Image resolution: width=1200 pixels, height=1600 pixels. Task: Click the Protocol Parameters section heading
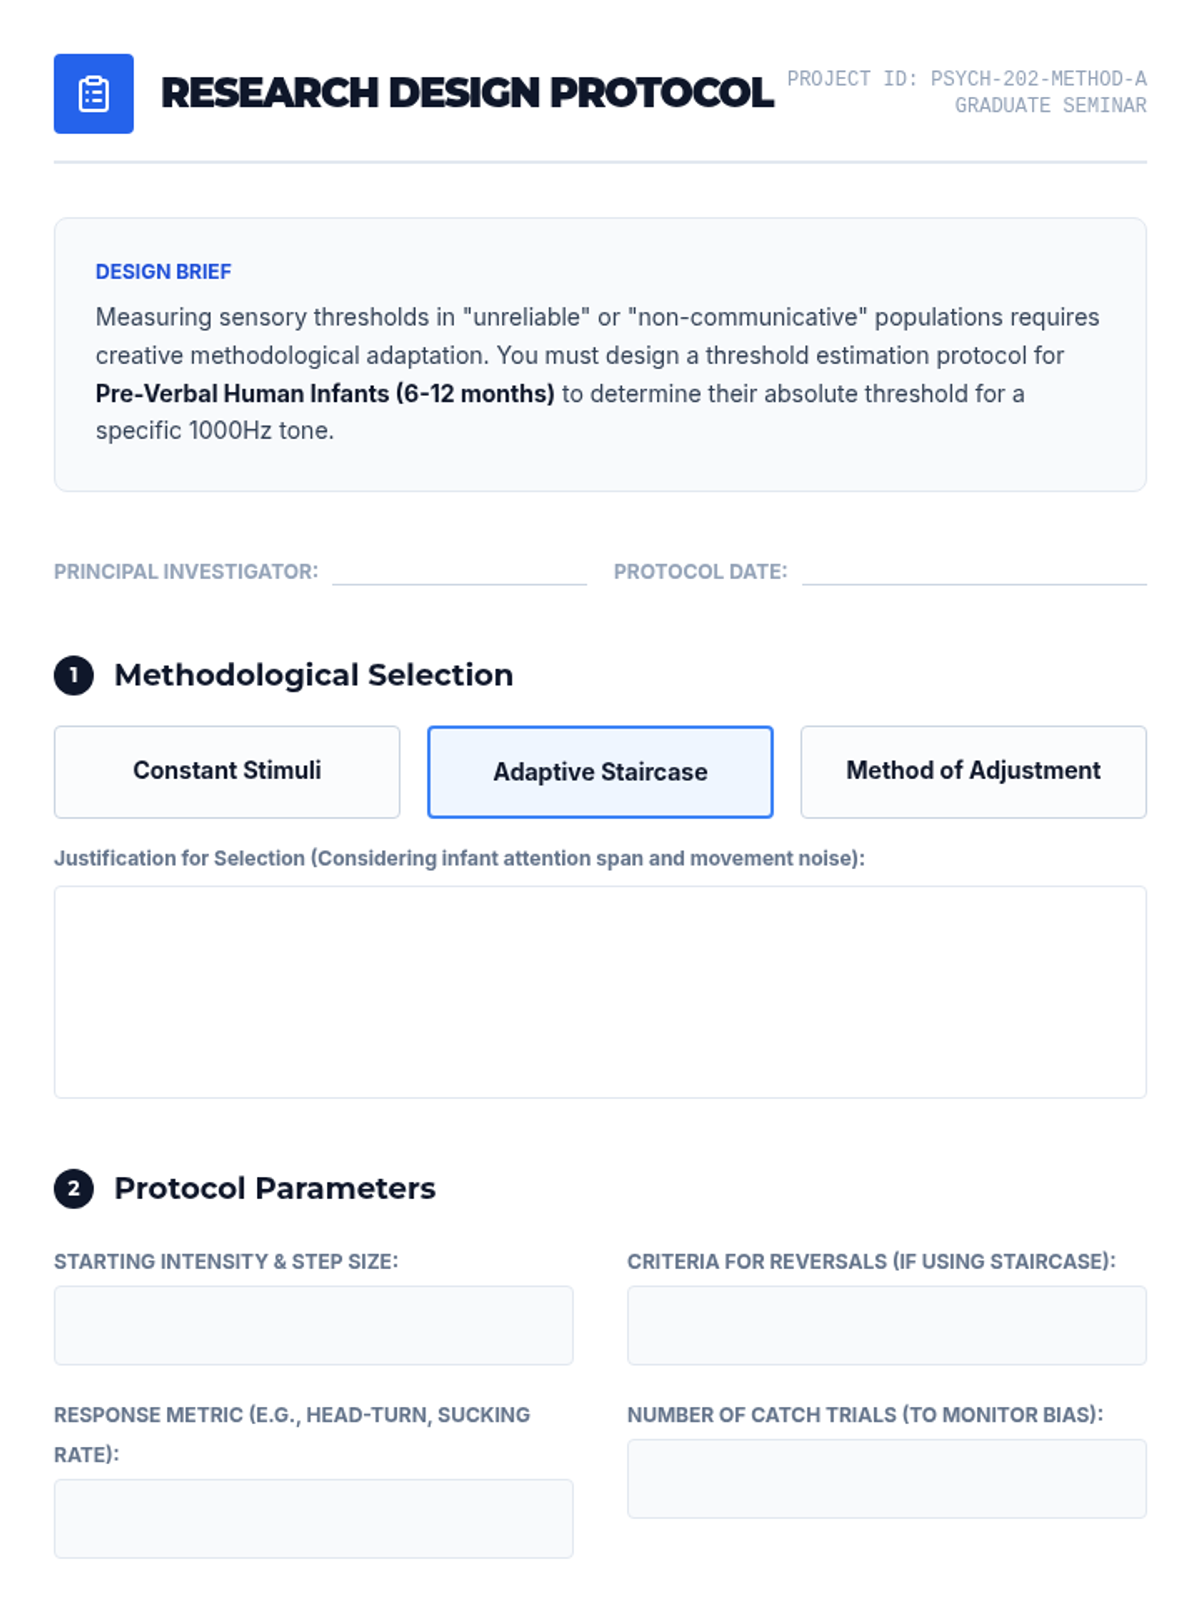point(275,1188)
